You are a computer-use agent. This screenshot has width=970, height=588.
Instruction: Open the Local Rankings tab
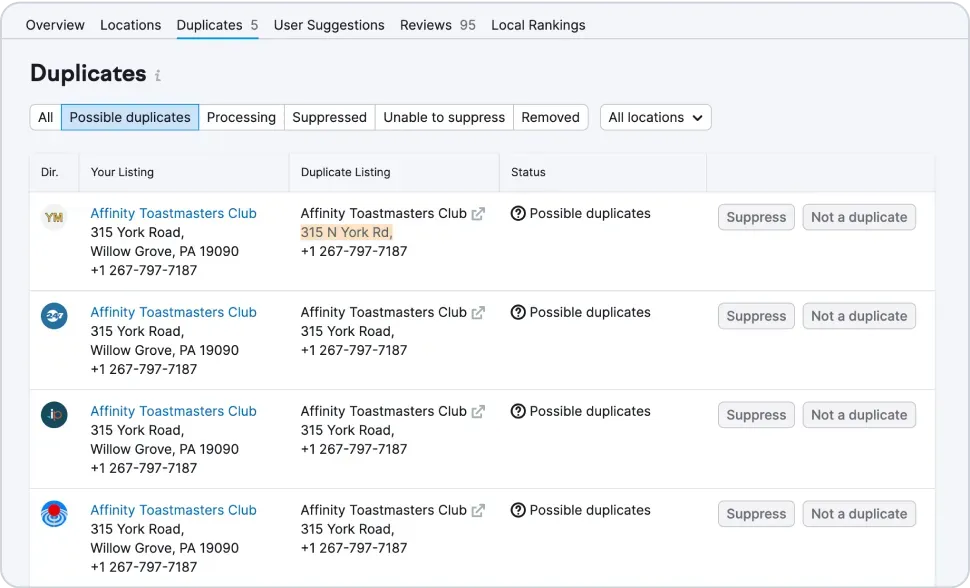pyautogui.click(x=538, y=25)
